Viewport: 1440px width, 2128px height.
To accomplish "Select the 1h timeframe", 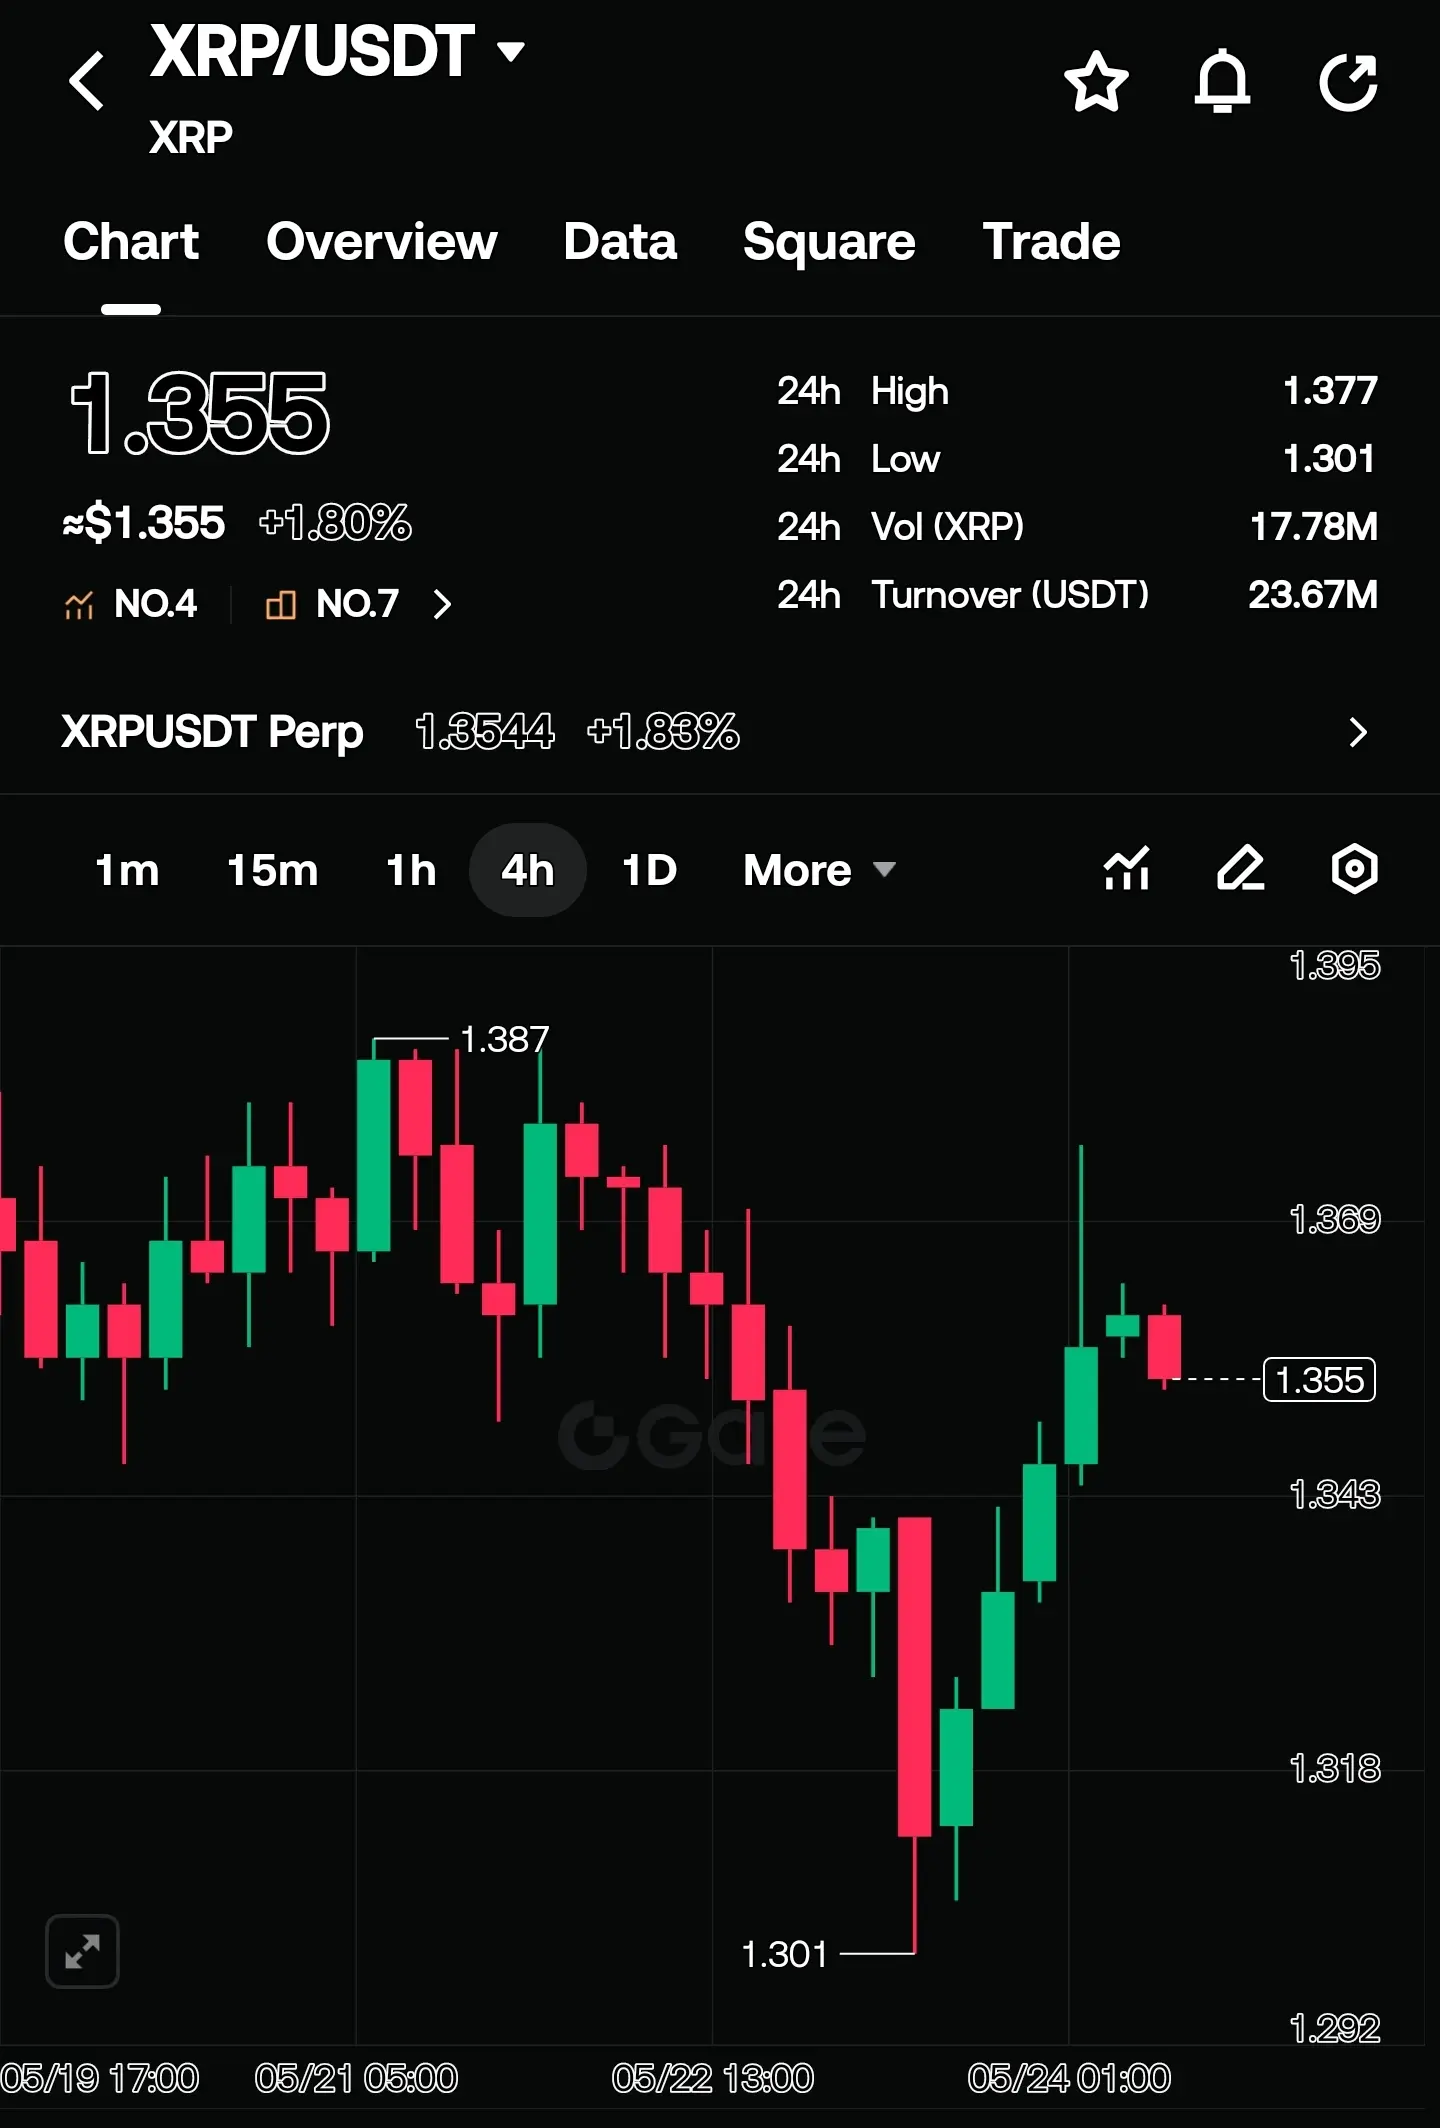I will coord(411,870).
